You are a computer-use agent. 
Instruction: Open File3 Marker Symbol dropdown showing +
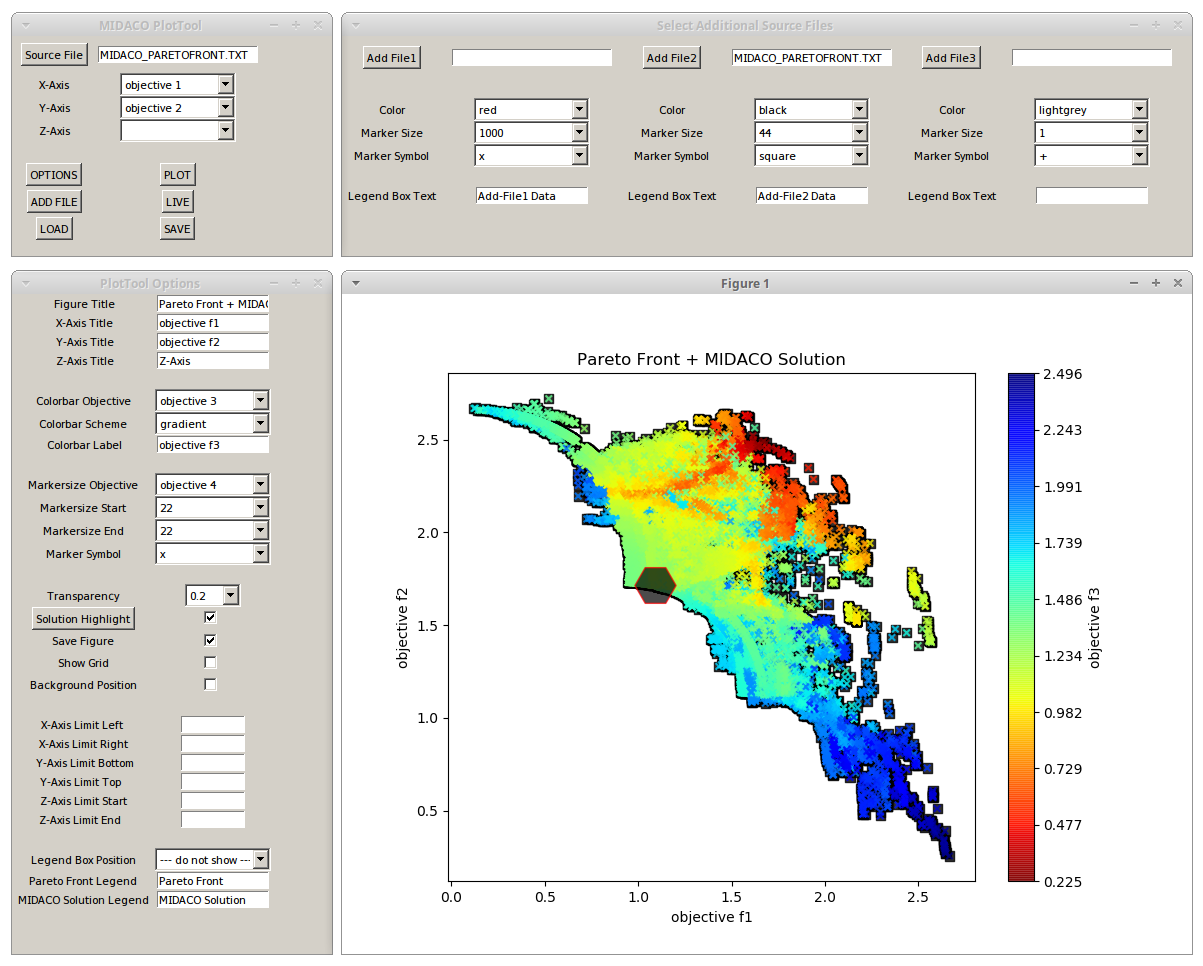(1091, 156)
